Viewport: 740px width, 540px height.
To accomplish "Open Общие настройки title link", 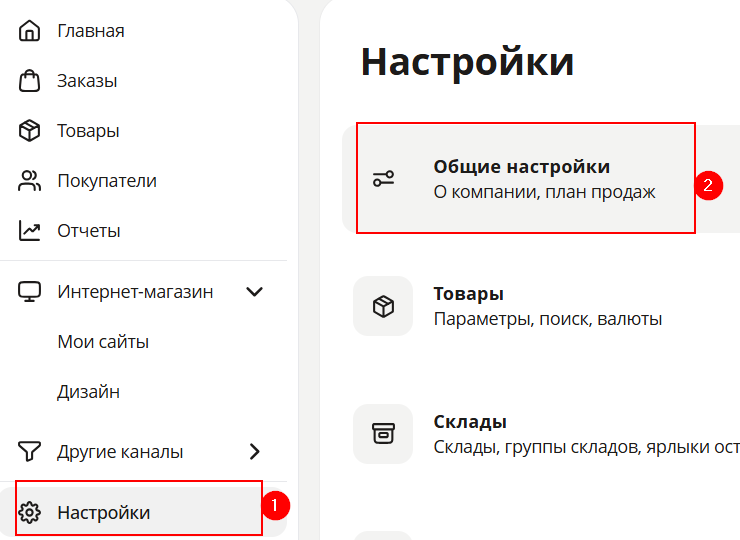I will coord(521,167).
